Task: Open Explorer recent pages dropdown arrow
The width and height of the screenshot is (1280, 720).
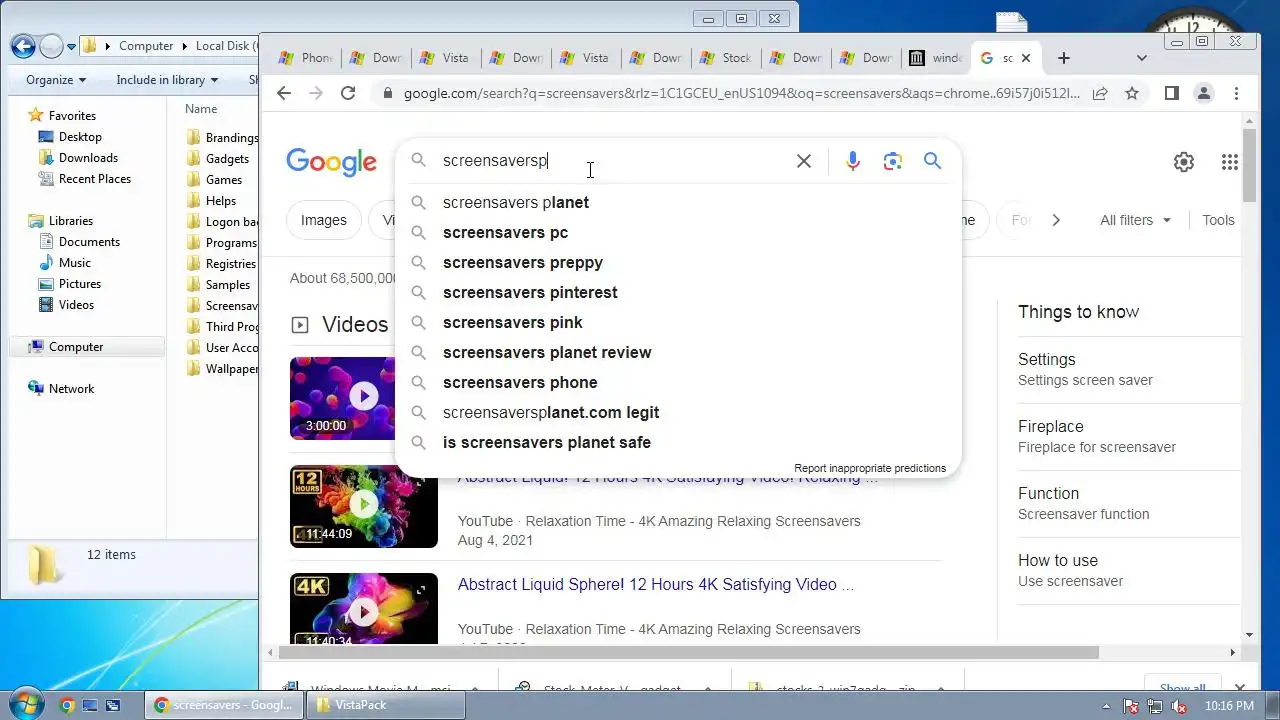Action: pos(72,46)
